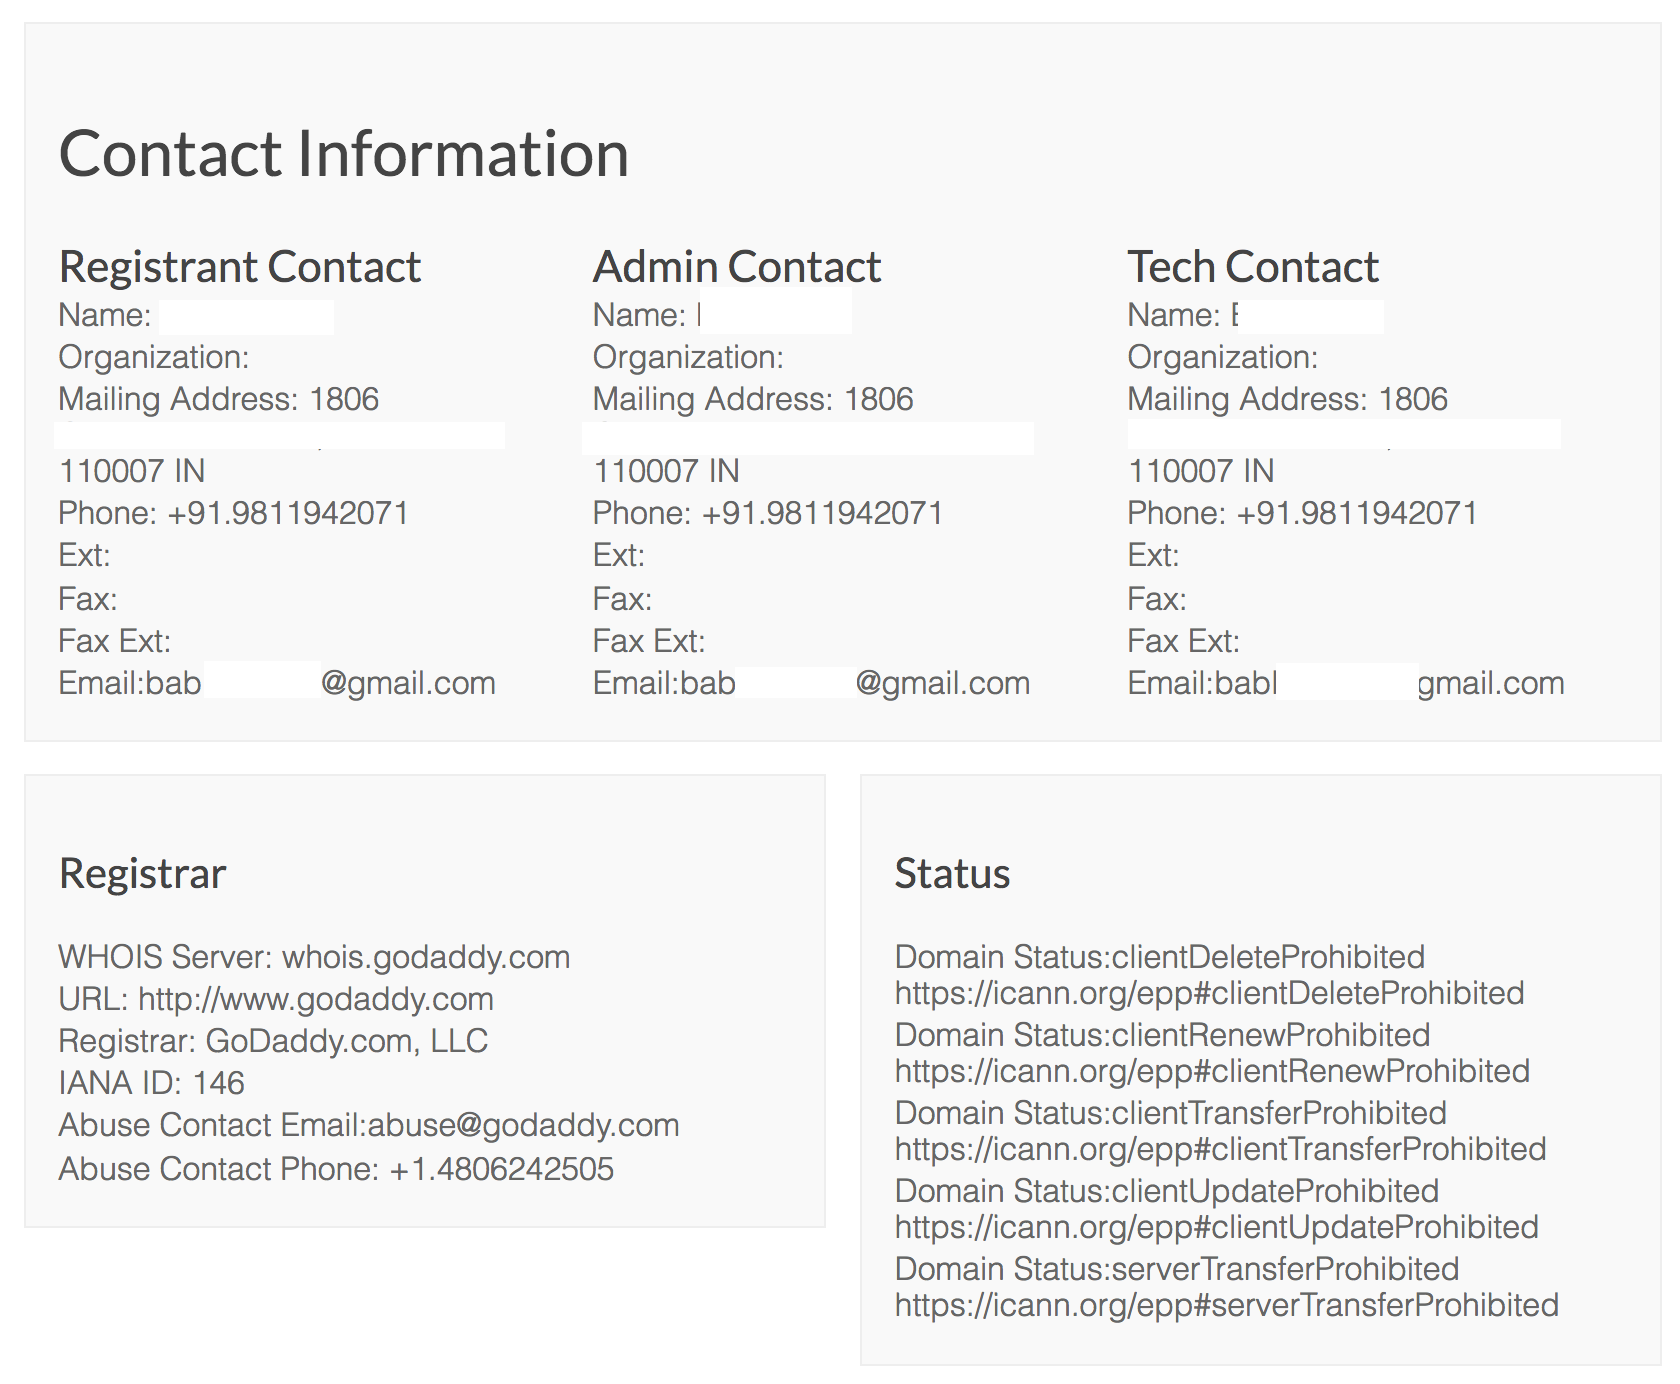The width and height of the screenshot is (1680, 1384).
Task: Select the Registrant Contact heading
Action: coord(240,267)
